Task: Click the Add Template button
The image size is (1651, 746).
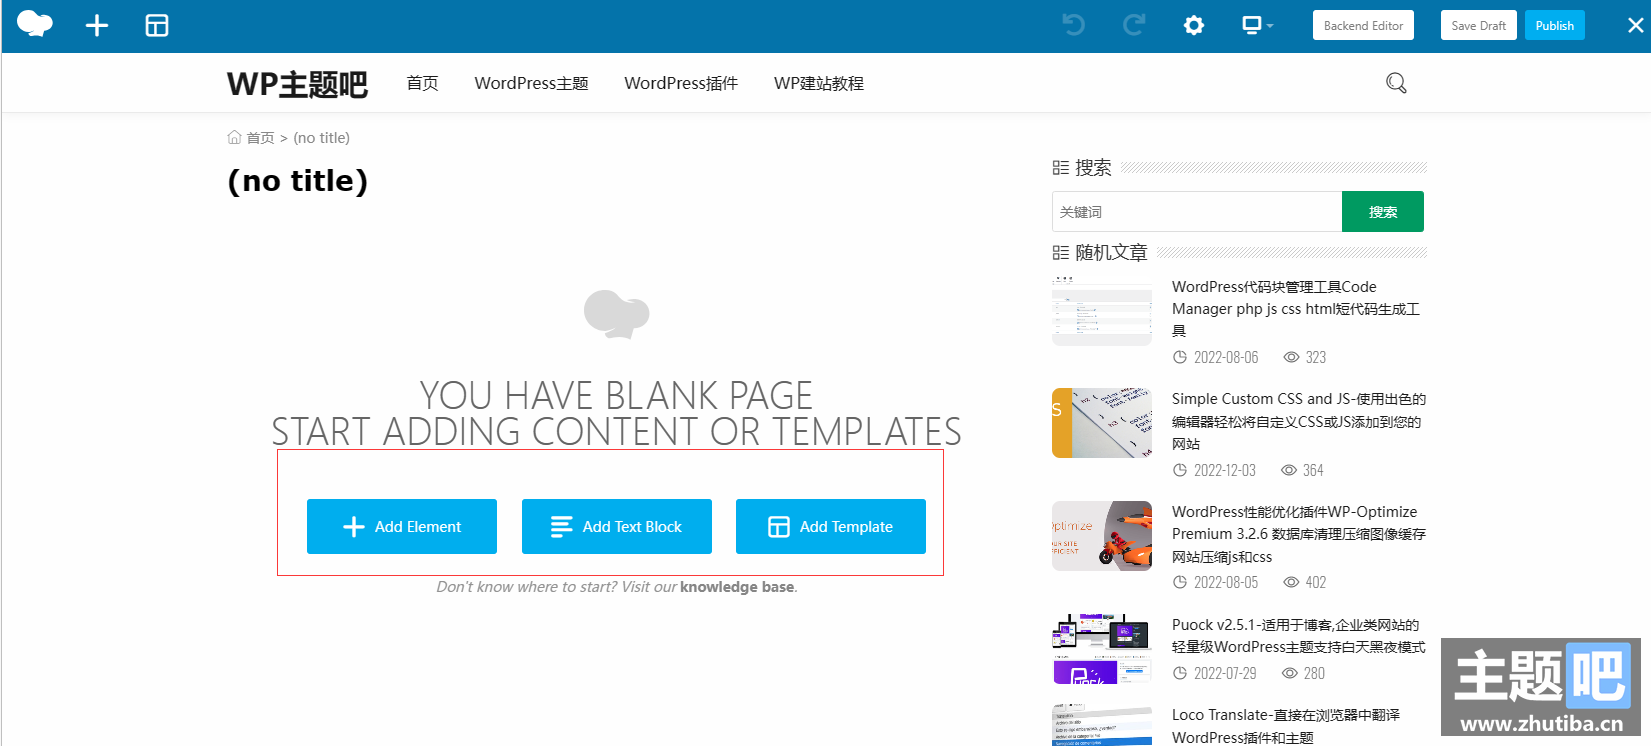Action: tap(831, 526)
